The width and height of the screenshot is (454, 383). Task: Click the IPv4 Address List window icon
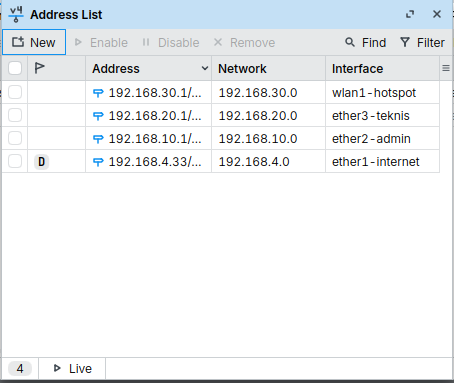(x=16, y=14)
